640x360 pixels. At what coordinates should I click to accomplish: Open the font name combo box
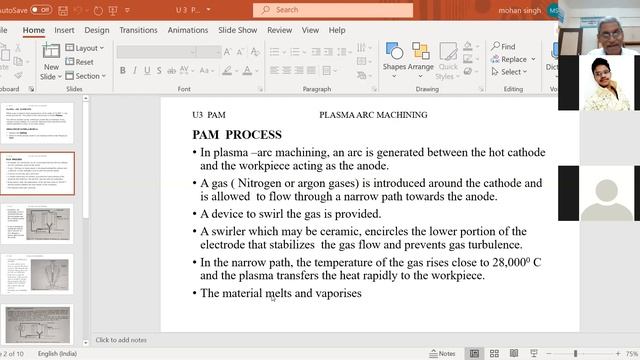pos(156,52)
